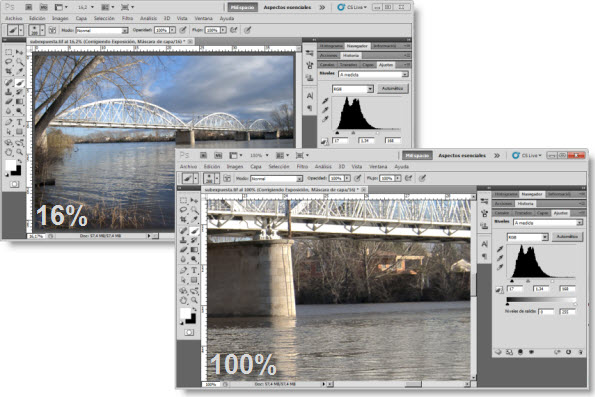The image size is (595, 397).
Task: Click the Automático button in the 100% window
Action: click(x=567, y=236)
